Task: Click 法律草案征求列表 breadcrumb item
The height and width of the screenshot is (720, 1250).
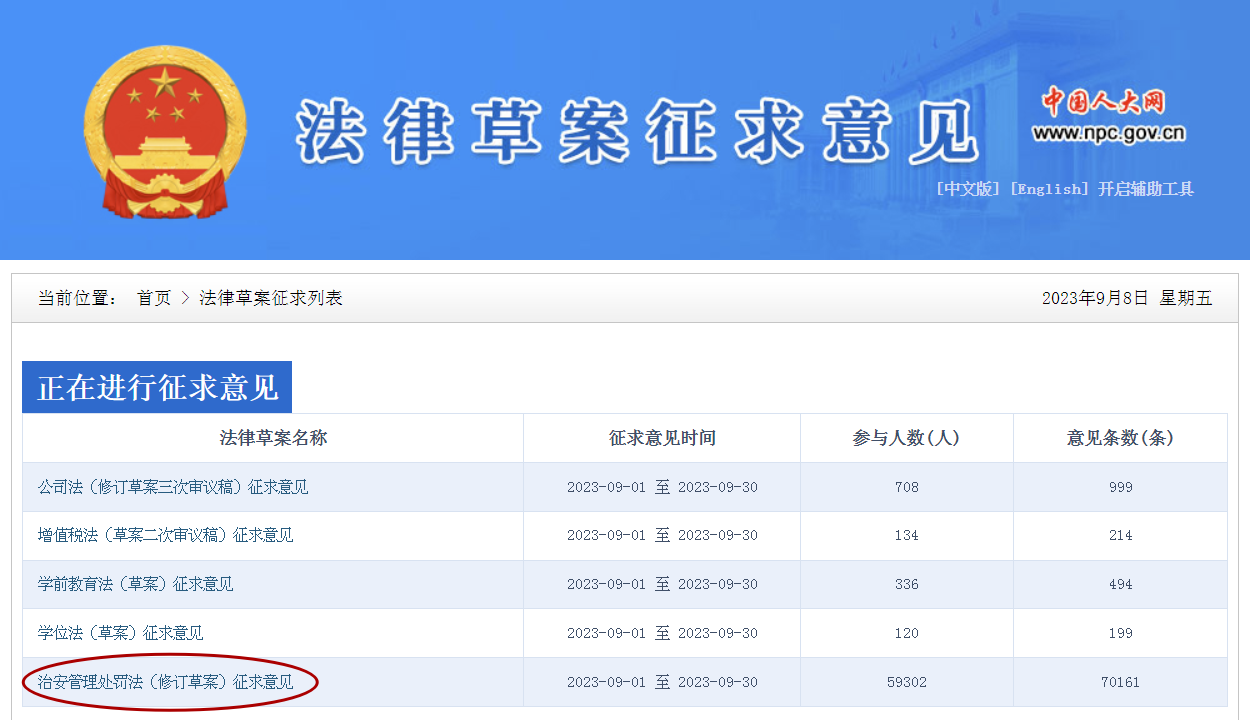Action: (271, 298)
